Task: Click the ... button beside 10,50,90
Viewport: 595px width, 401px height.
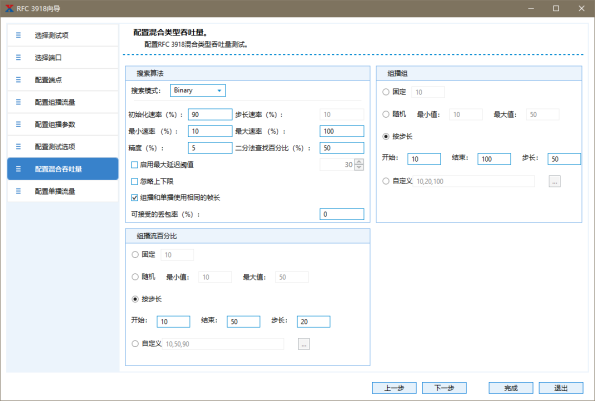Action: point(304,344)
